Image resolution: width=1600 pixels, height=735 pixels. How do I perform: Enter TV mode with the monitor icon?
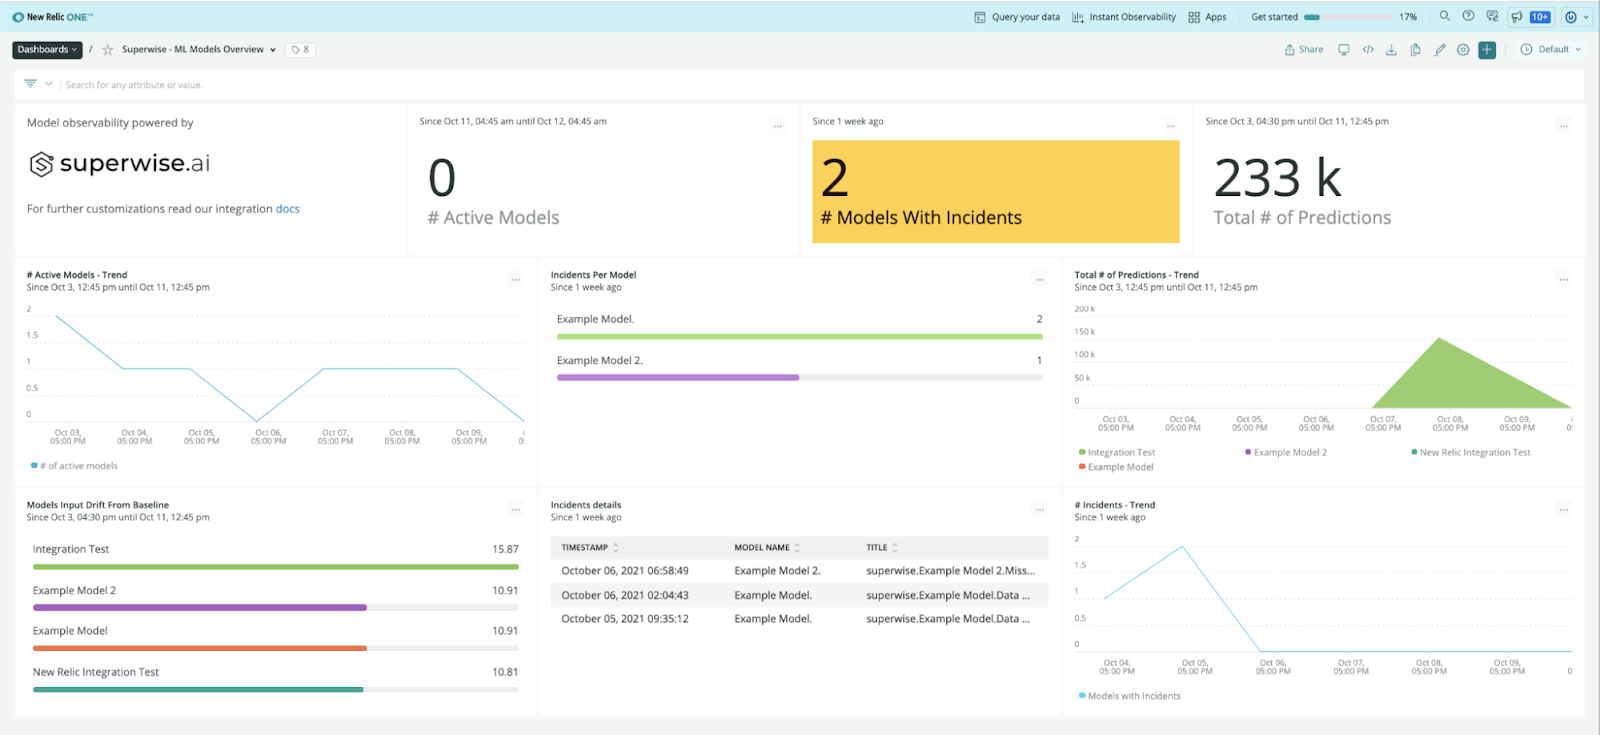pos(1344,50)
